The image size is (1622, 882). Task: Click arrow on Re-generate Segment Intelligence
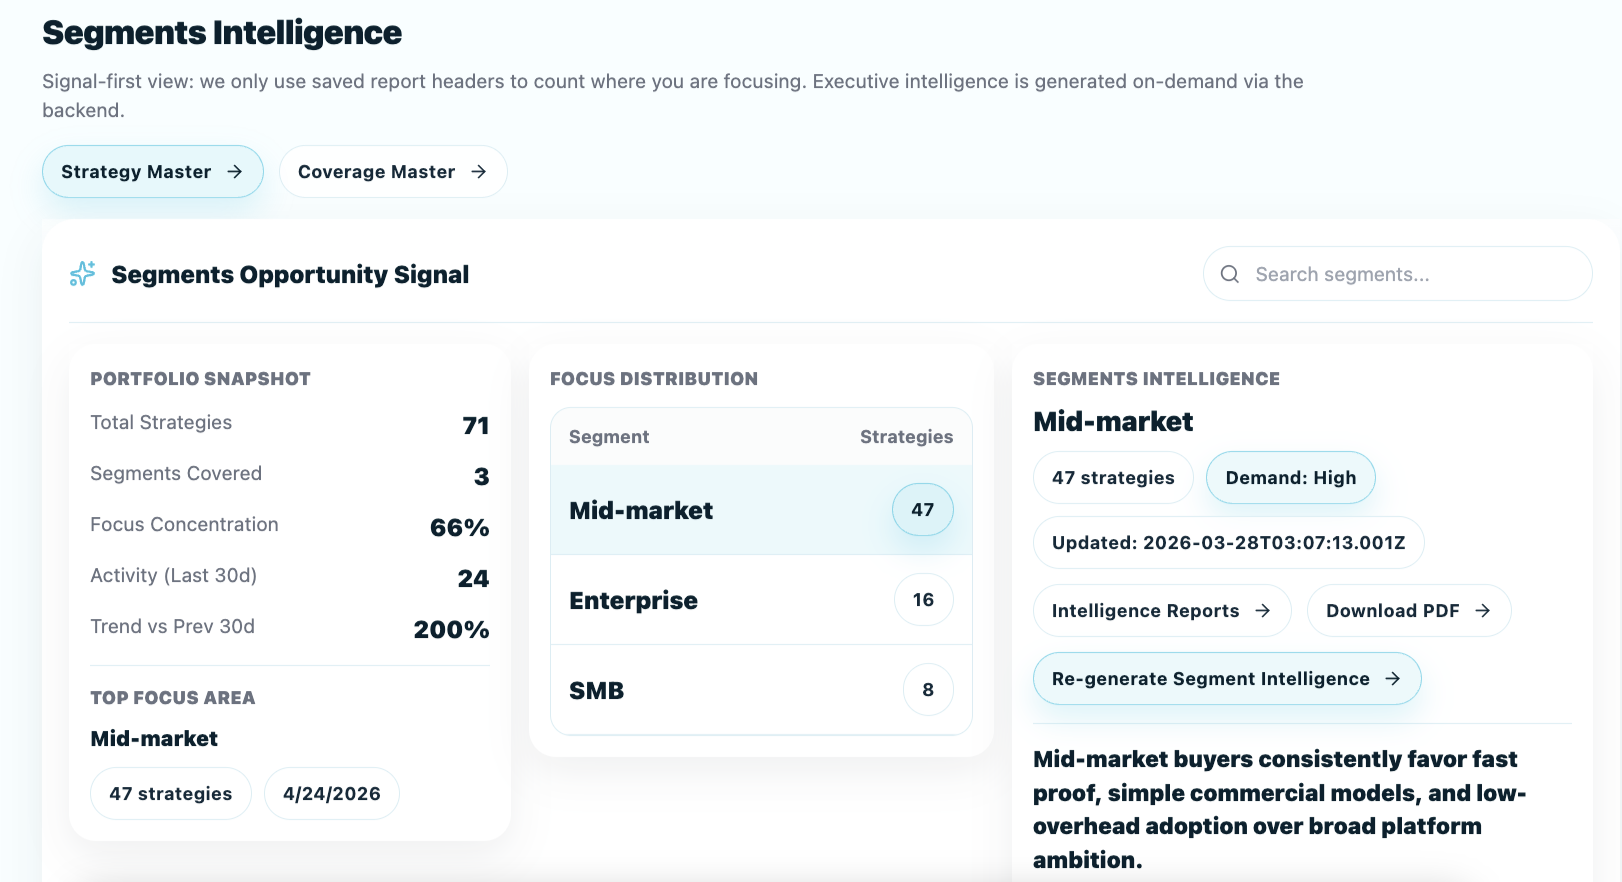click(1393, 679)
